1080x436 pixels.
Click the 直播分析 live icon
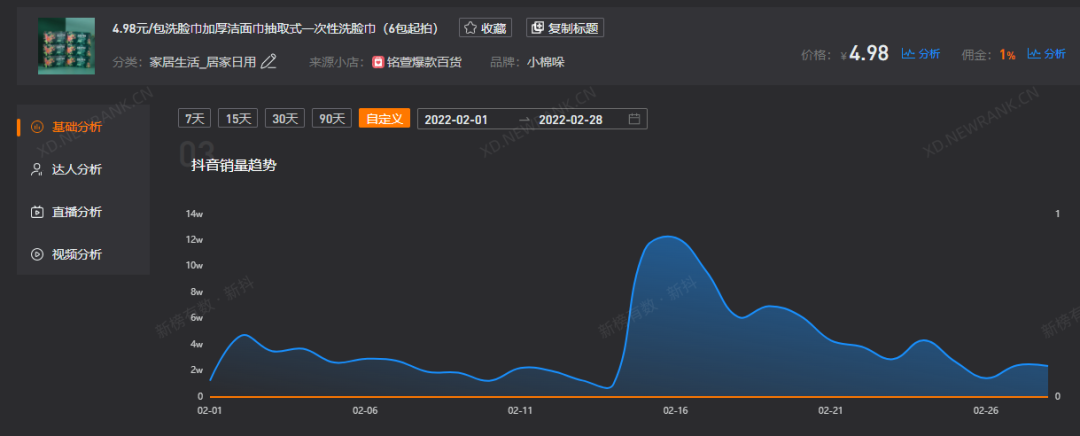pyautogui.click(x=37, y=212)
